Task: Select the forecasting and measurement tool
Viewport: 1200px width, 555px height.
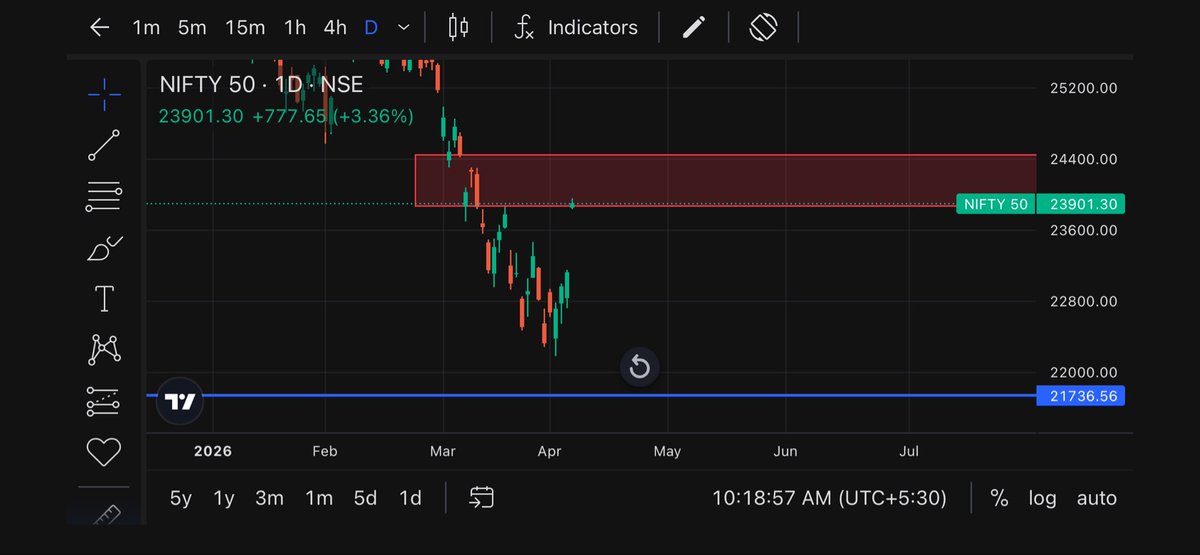Action: [x=104, y=401]
